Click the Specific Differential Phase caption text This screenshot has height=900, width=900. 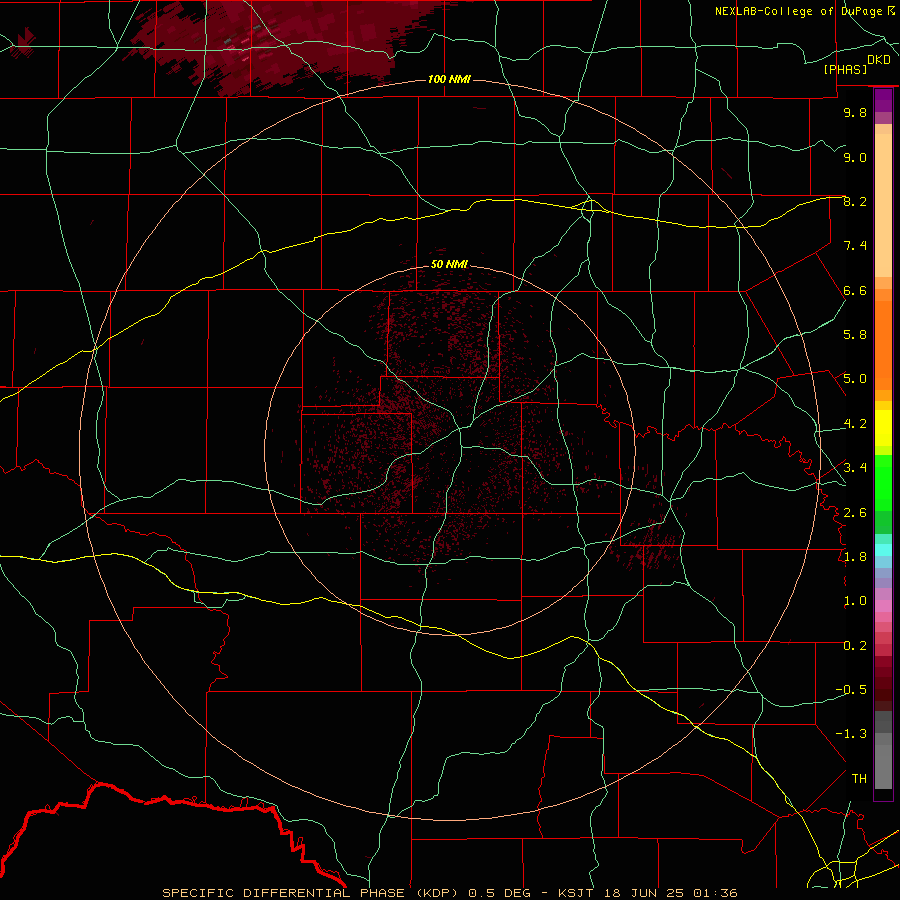coord(449,893)
